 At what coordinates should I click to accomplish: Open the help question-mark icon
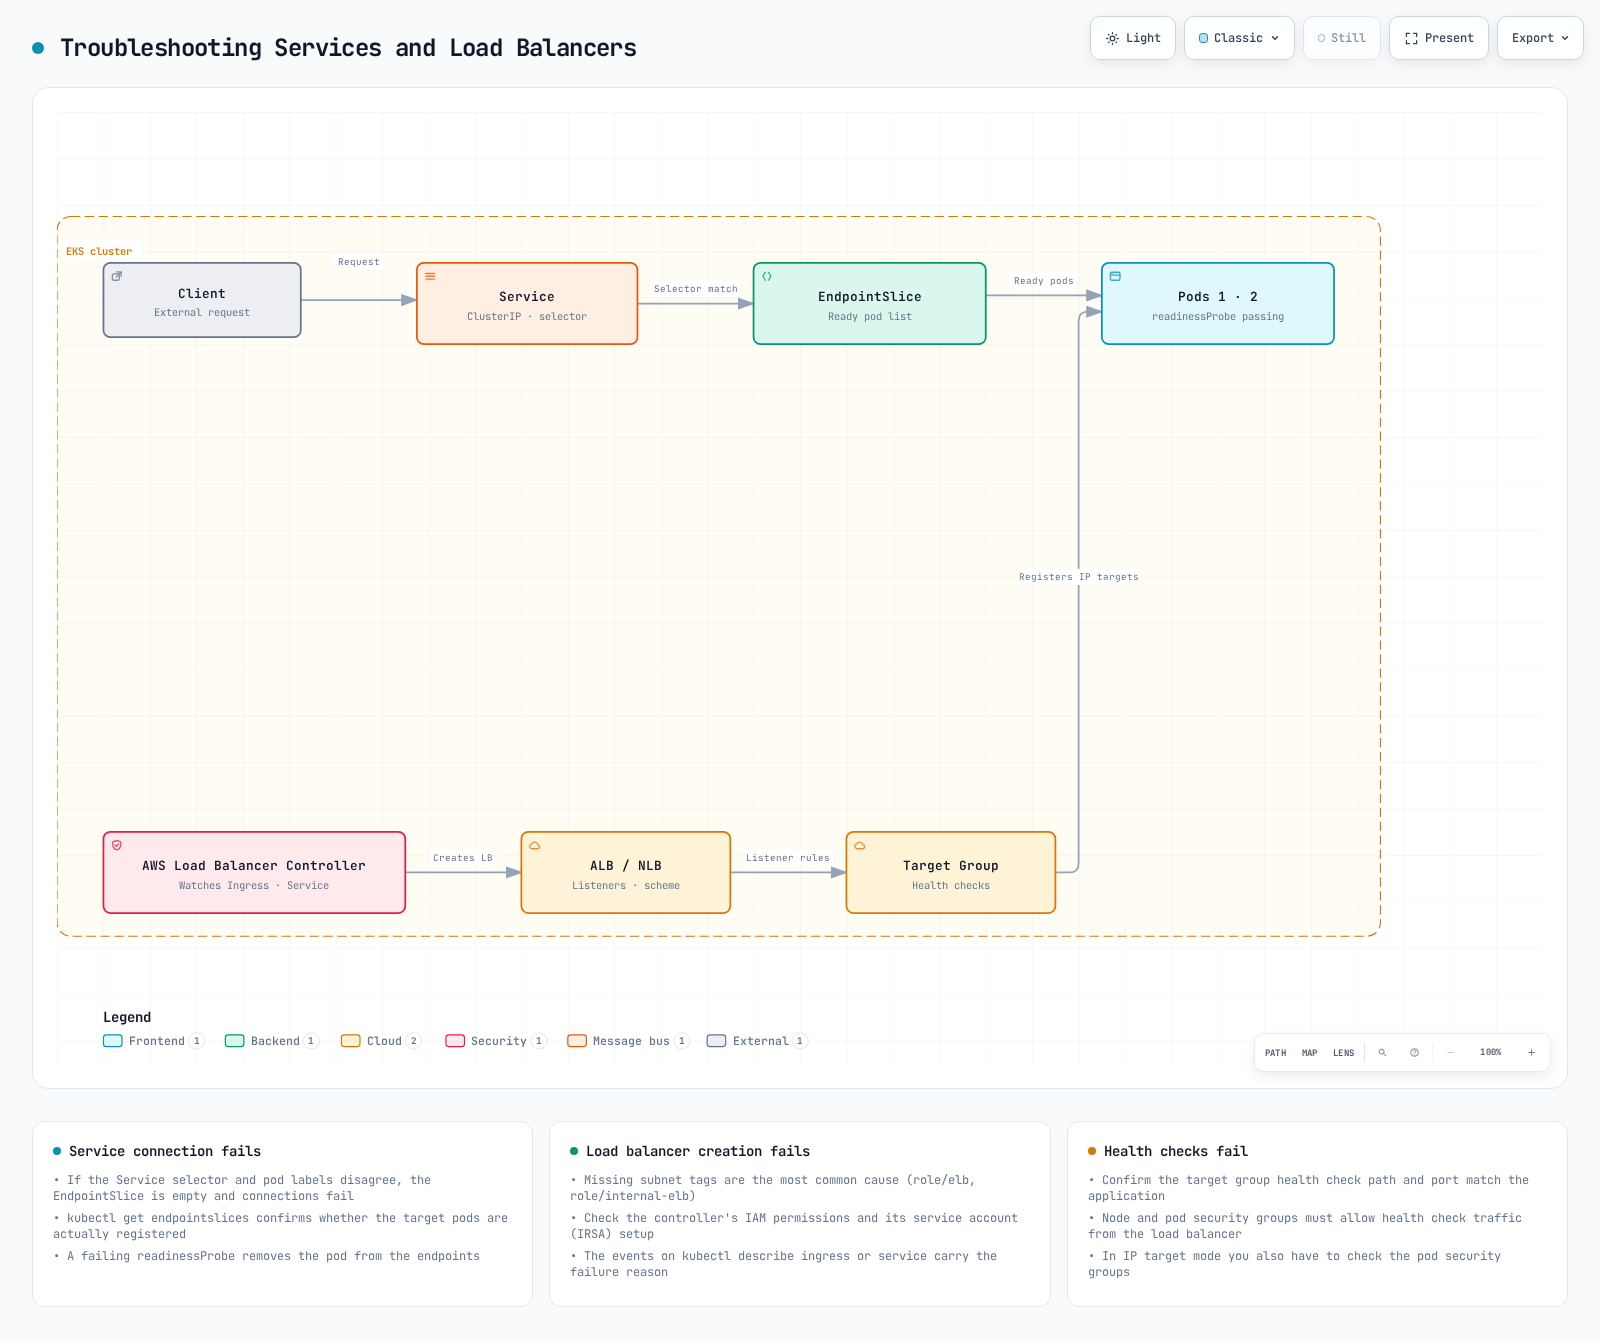point(1414,1052)
